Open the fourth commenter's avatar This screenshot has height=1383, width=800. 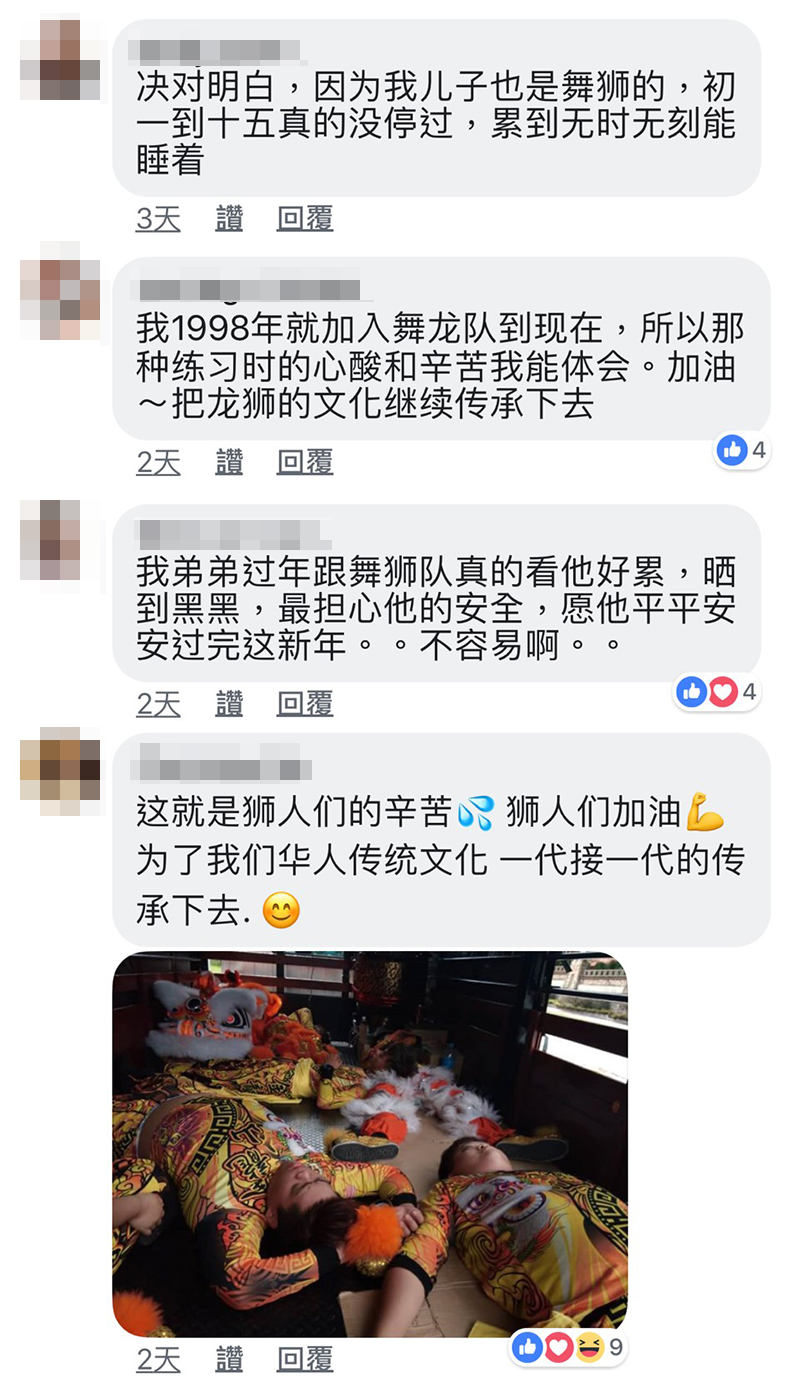coord(61,770)
